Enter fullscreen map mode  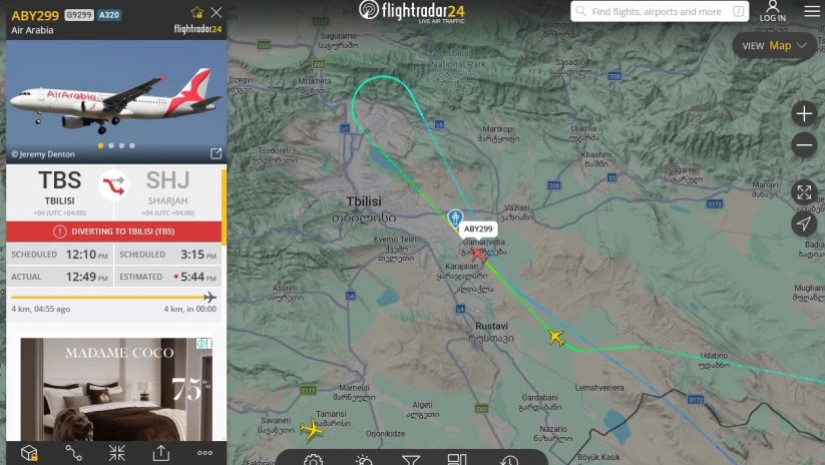pos(804,192)
